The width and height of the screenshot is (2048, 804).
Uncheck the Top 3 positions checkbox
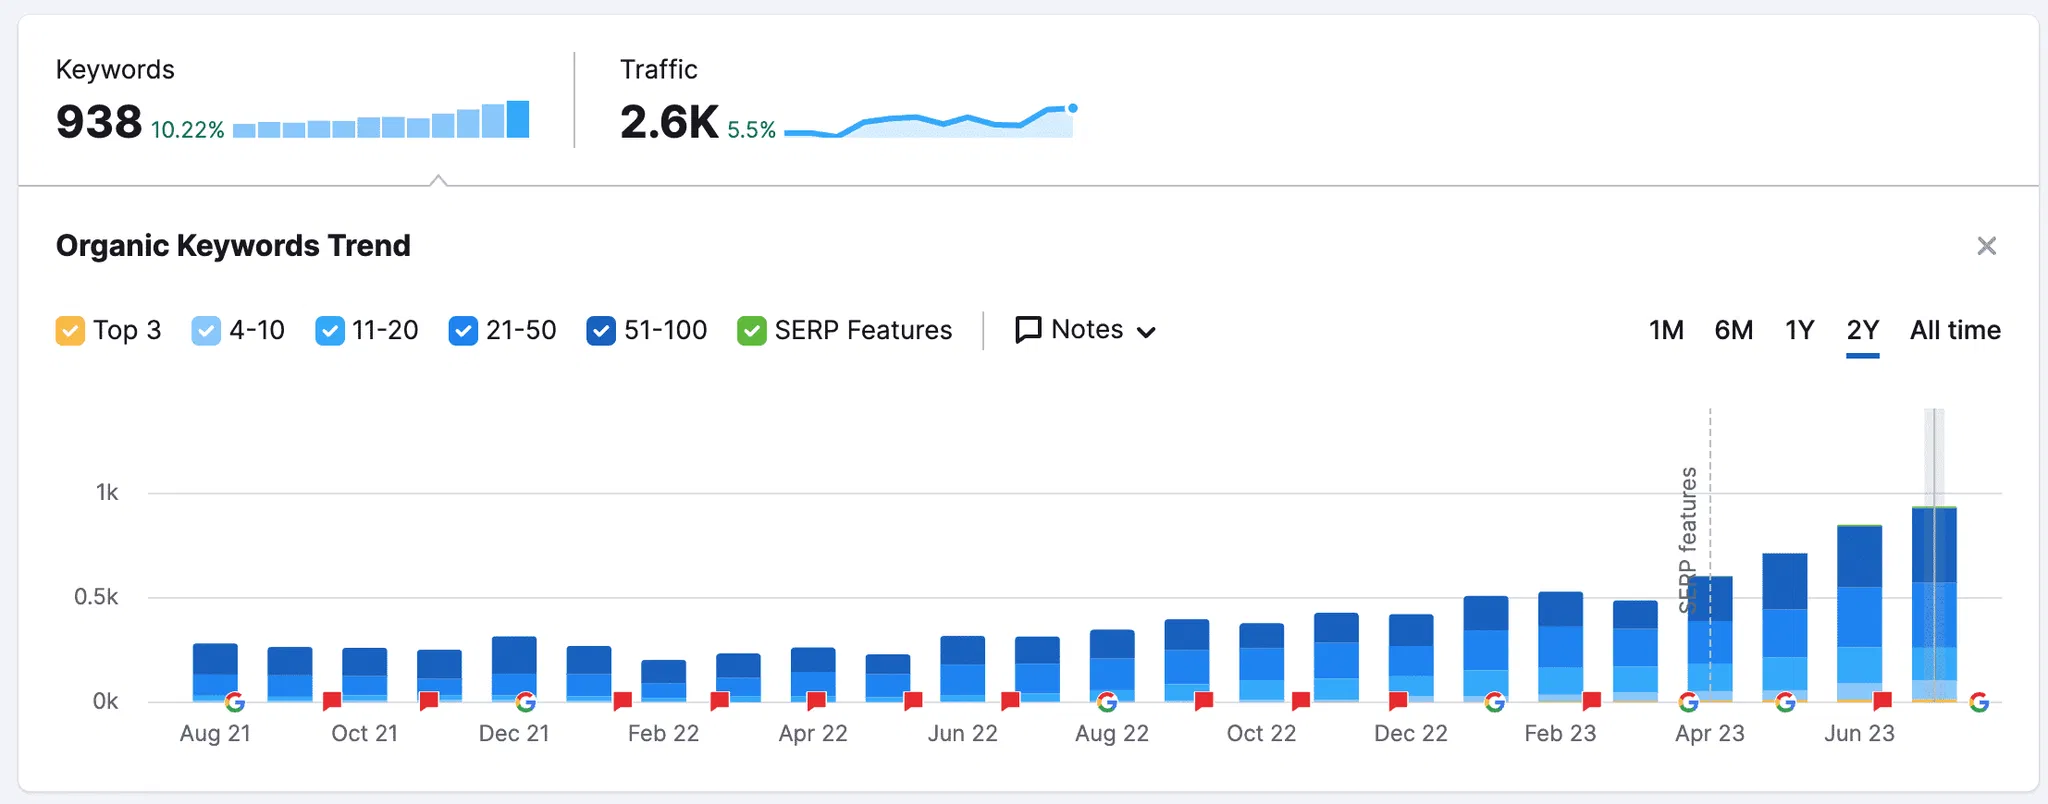point(70,331)
